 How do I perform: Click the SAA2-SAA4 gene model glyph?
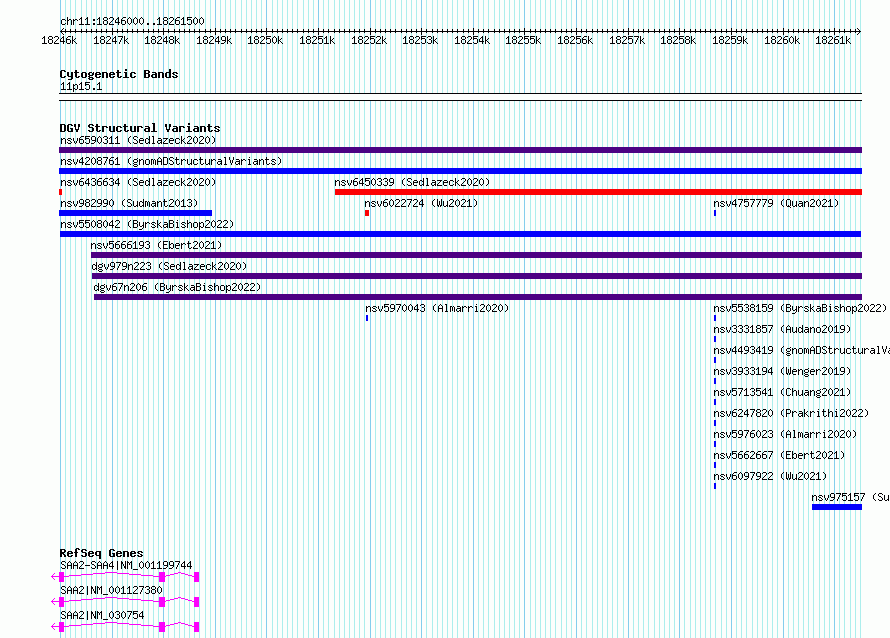pyautogui.click(x=125, y=577)
